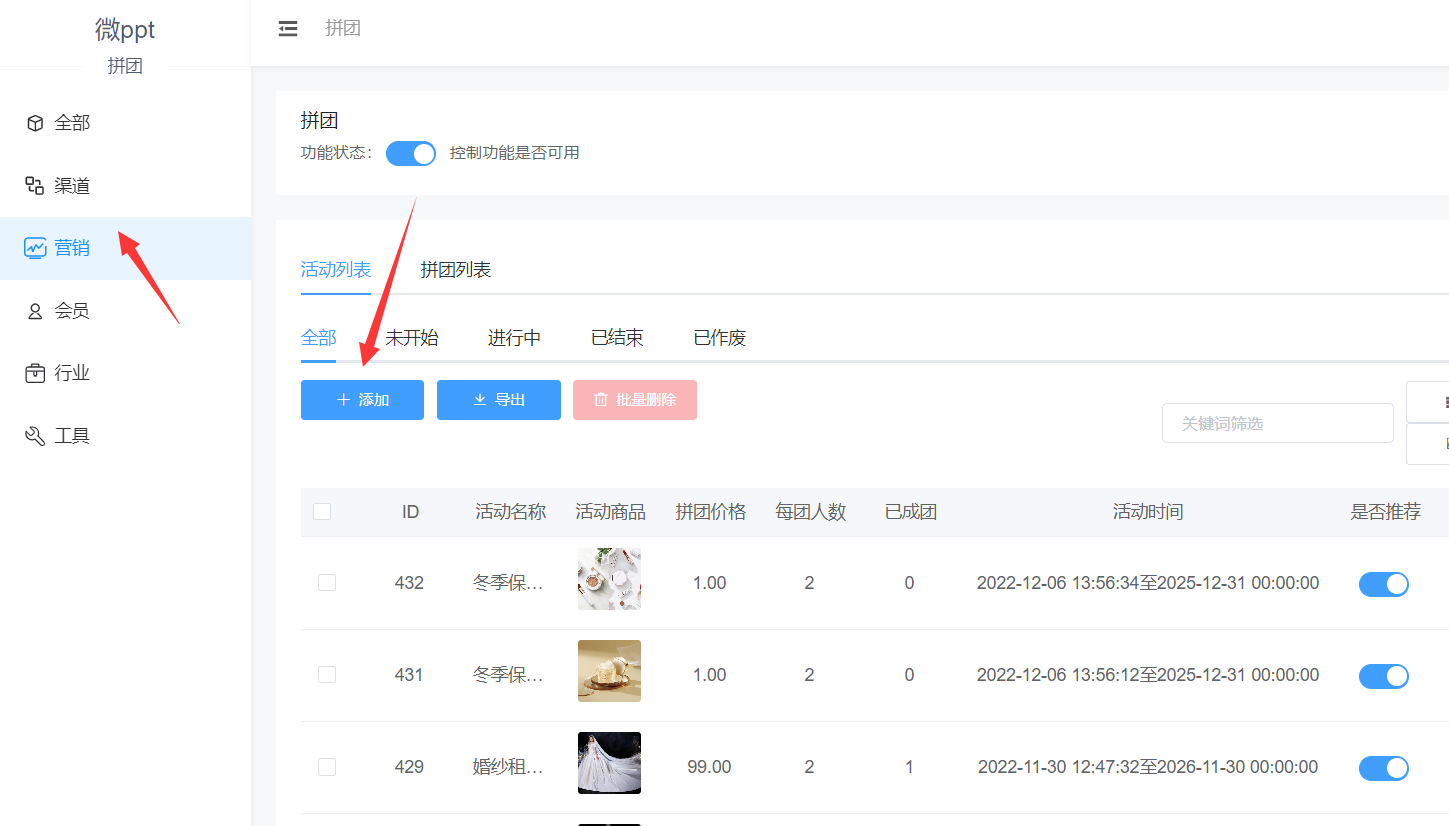Click the 微ppt logo title
The image size is (1449, 826).
click(125, 30)
